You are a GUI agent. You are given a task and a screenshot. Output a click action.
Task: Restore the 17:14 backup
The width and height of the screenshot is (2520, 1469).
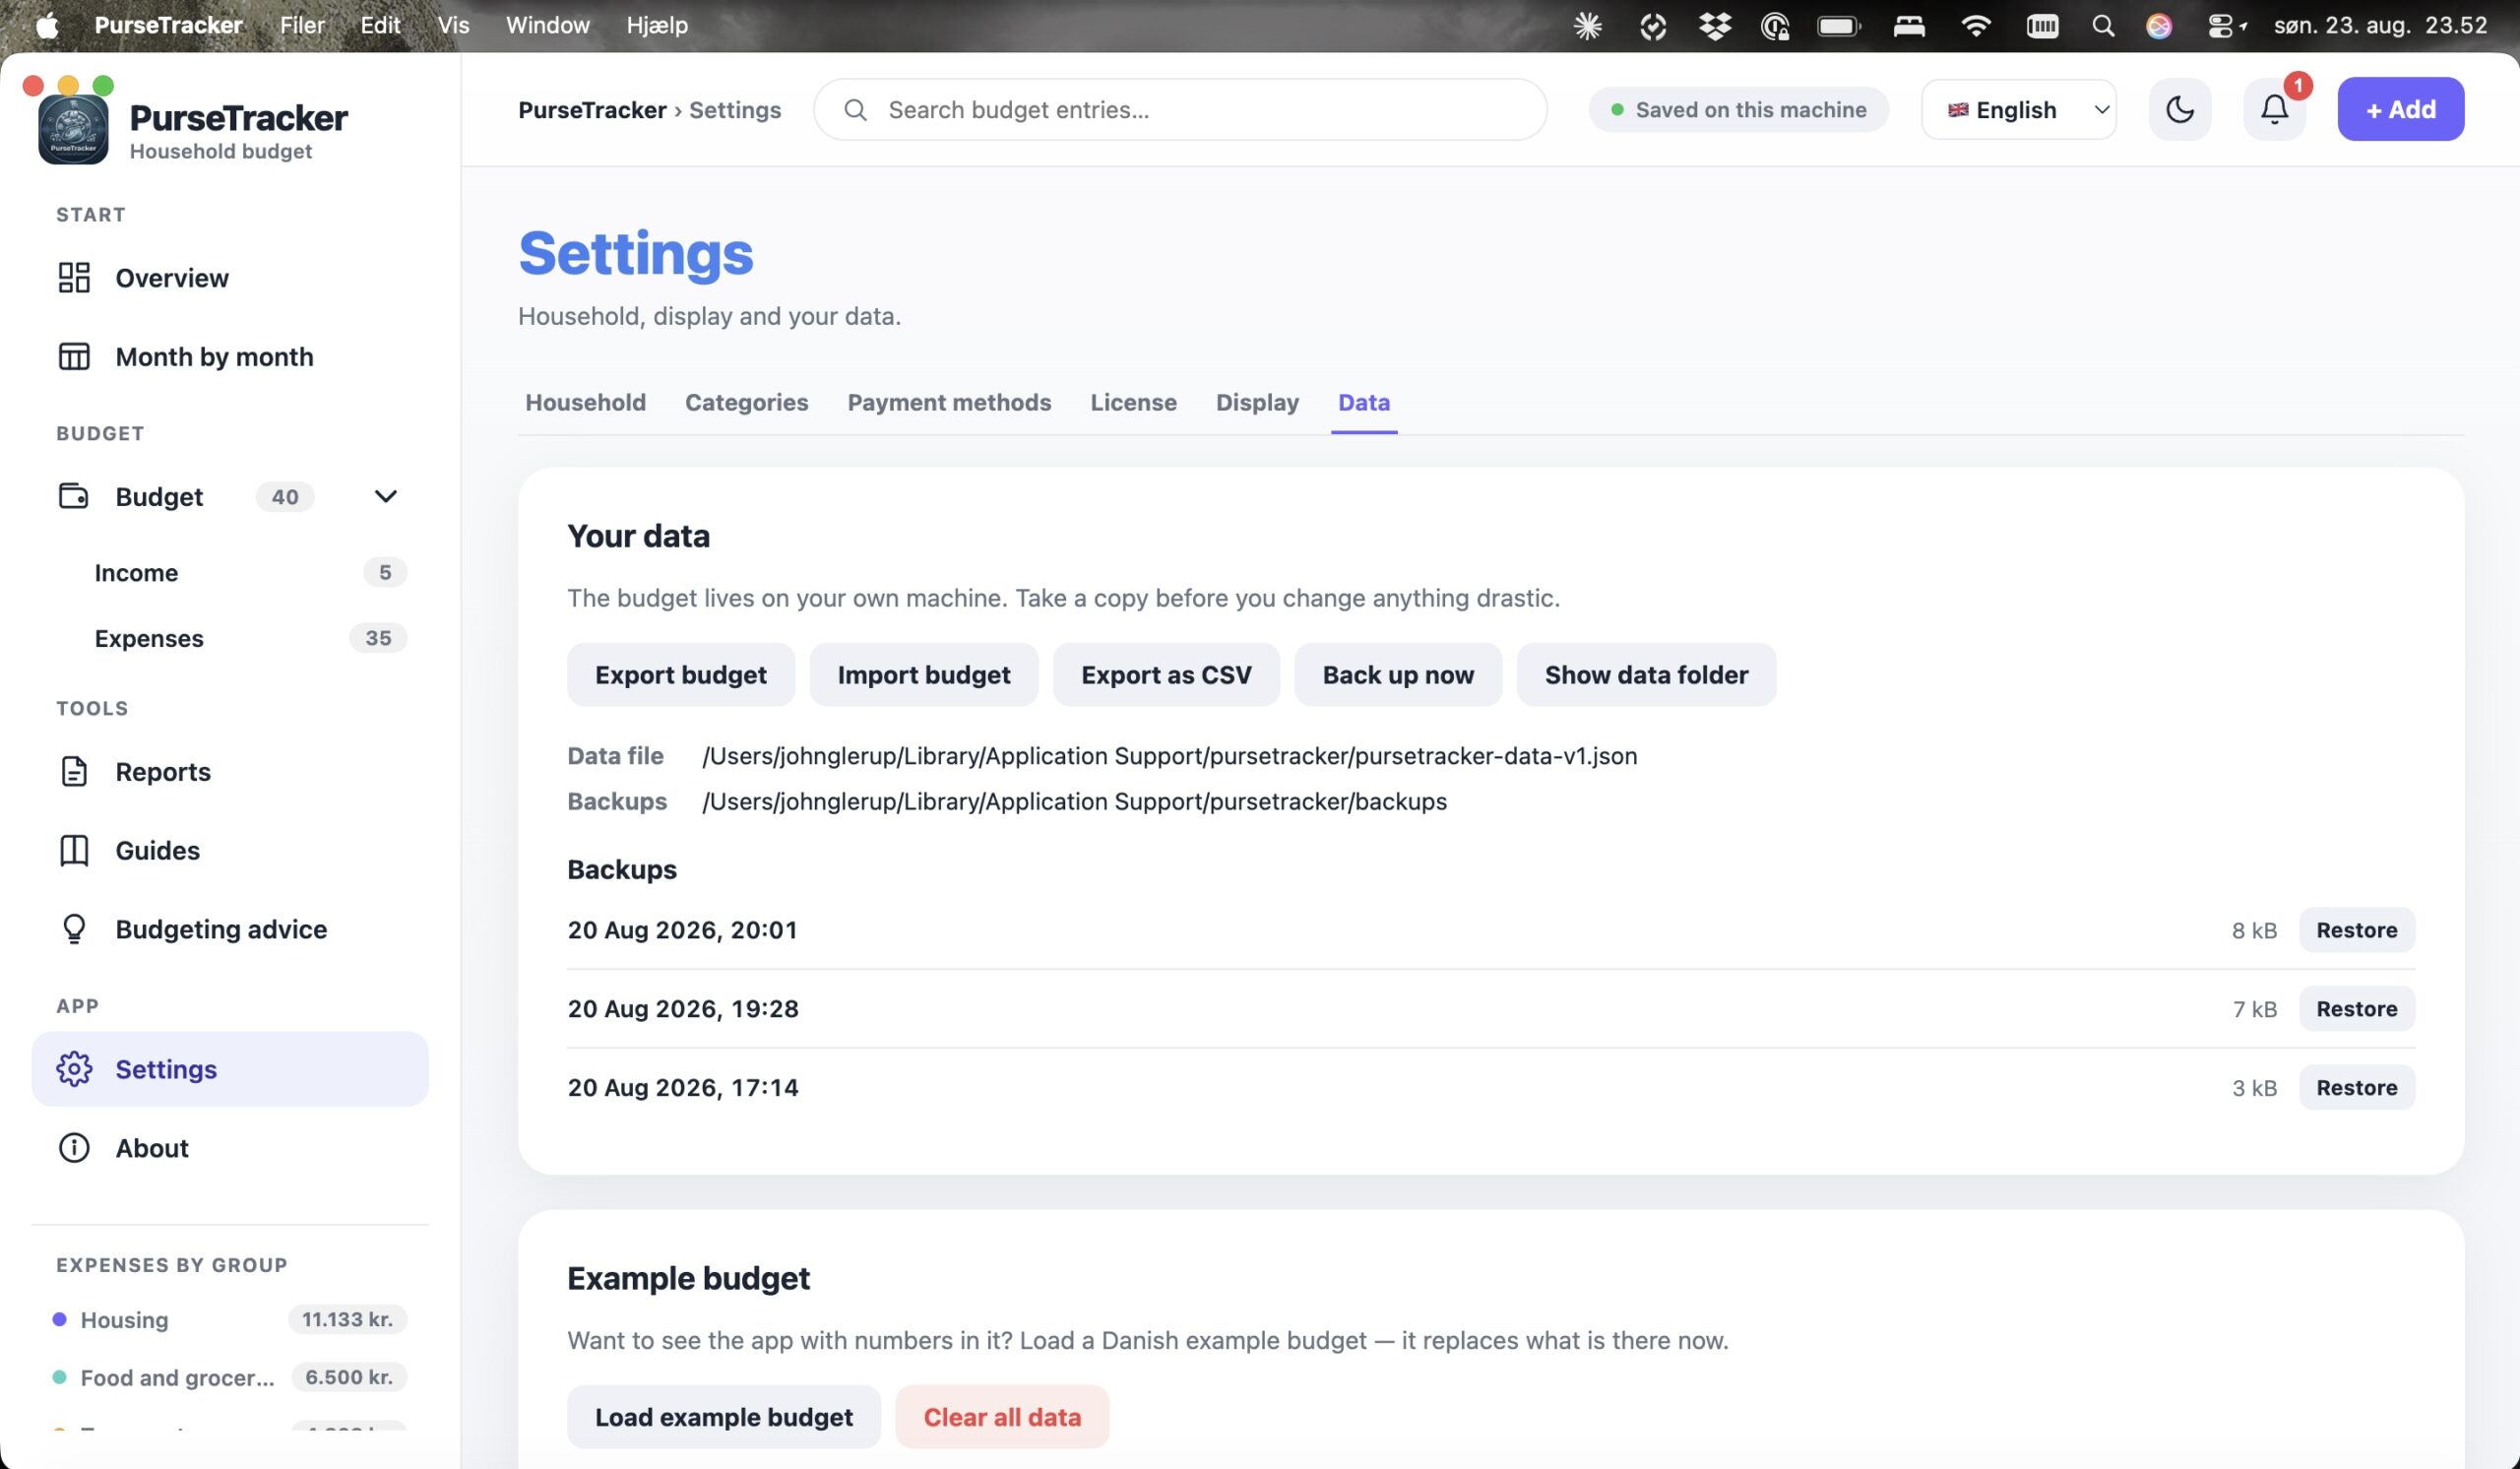pos(2357,1088)
